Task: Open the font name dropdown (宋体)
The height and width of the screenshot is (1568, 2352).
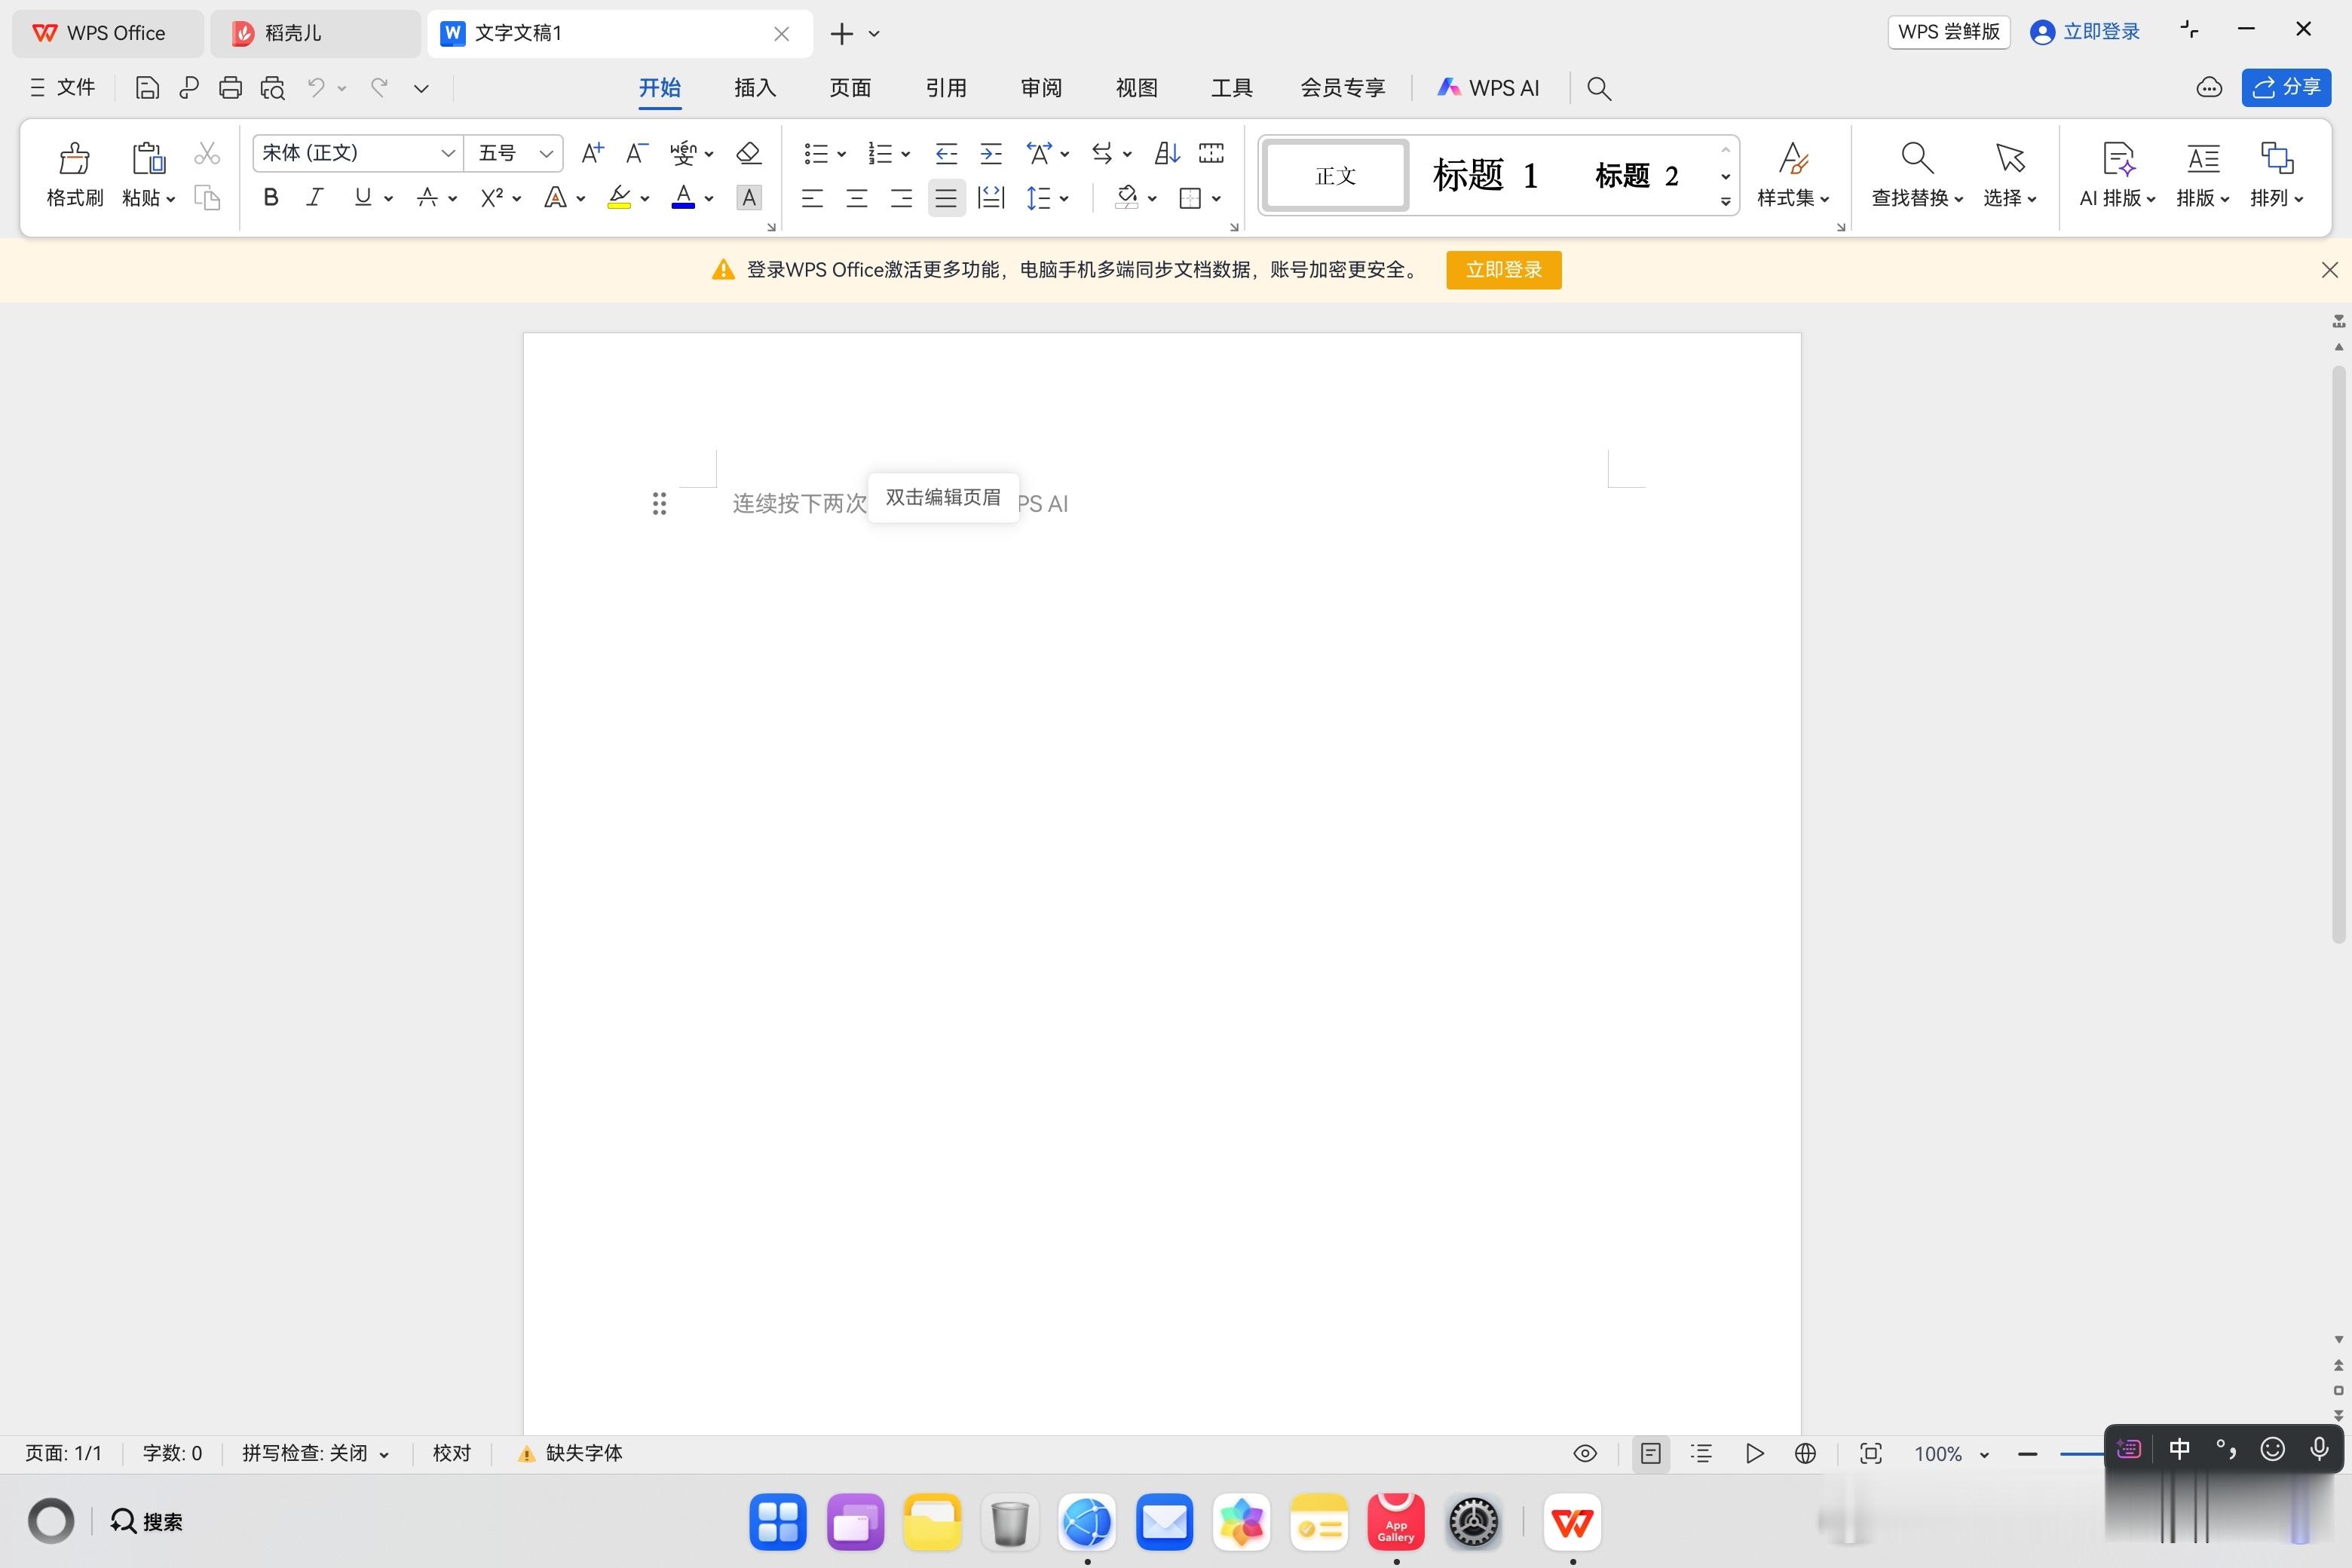Action: [449, 153]
